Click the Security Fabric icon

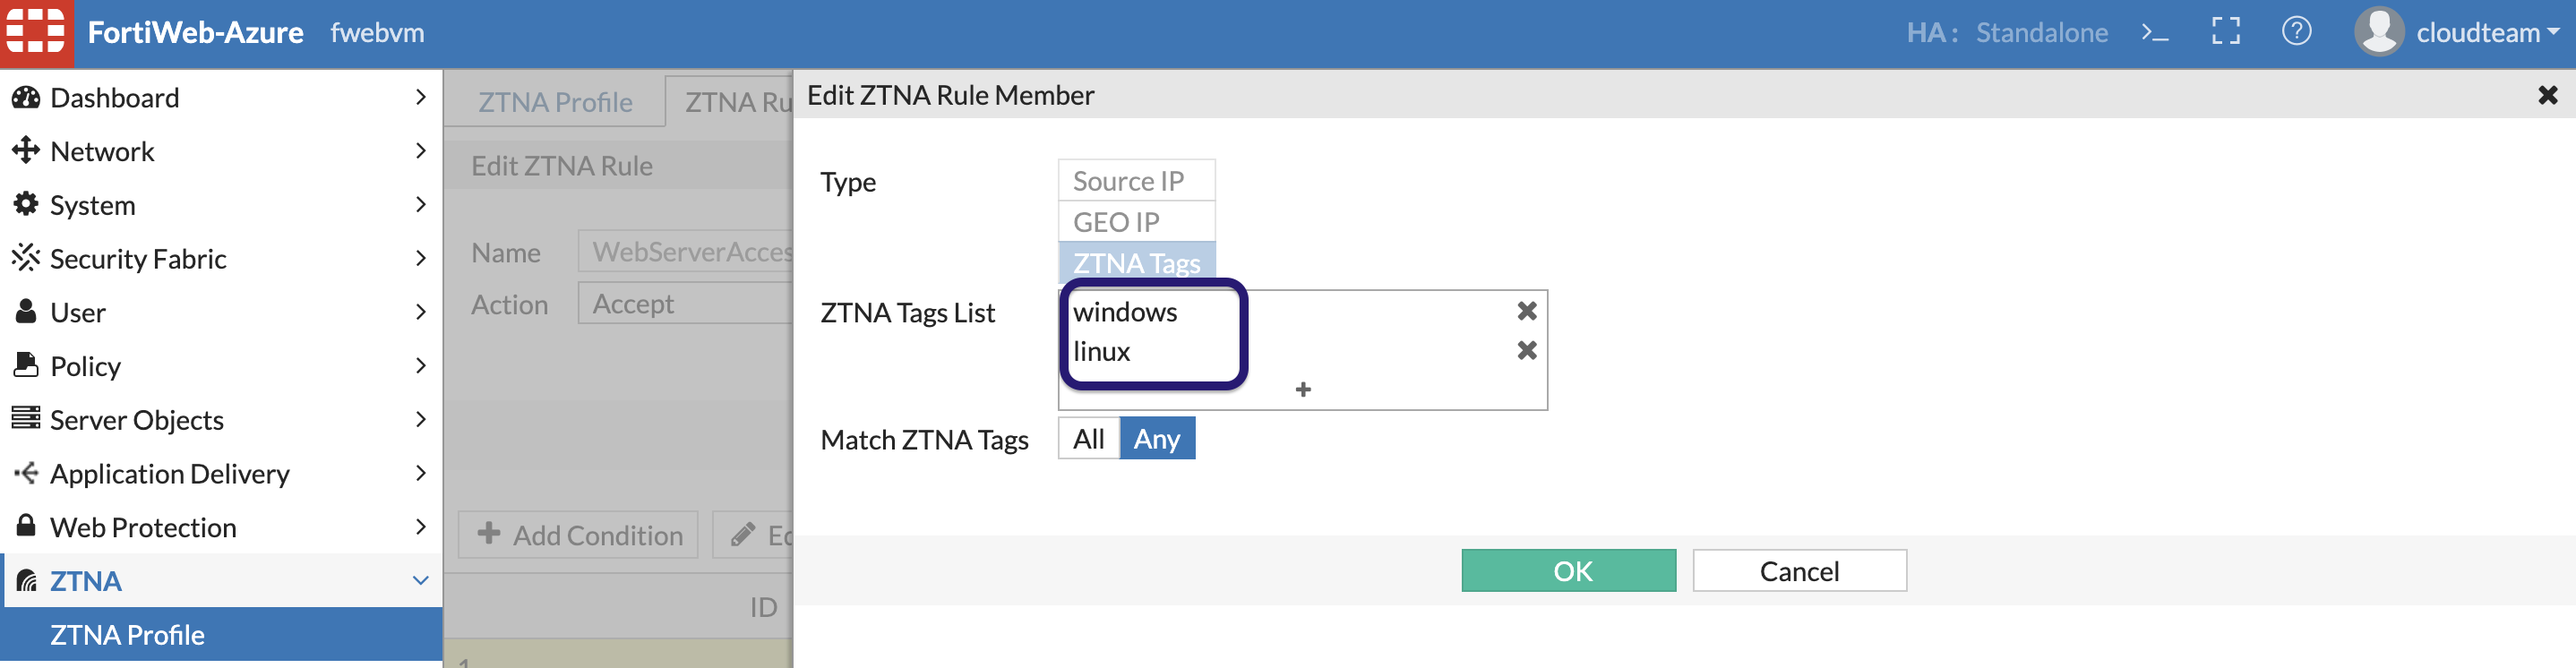(26, 258)
